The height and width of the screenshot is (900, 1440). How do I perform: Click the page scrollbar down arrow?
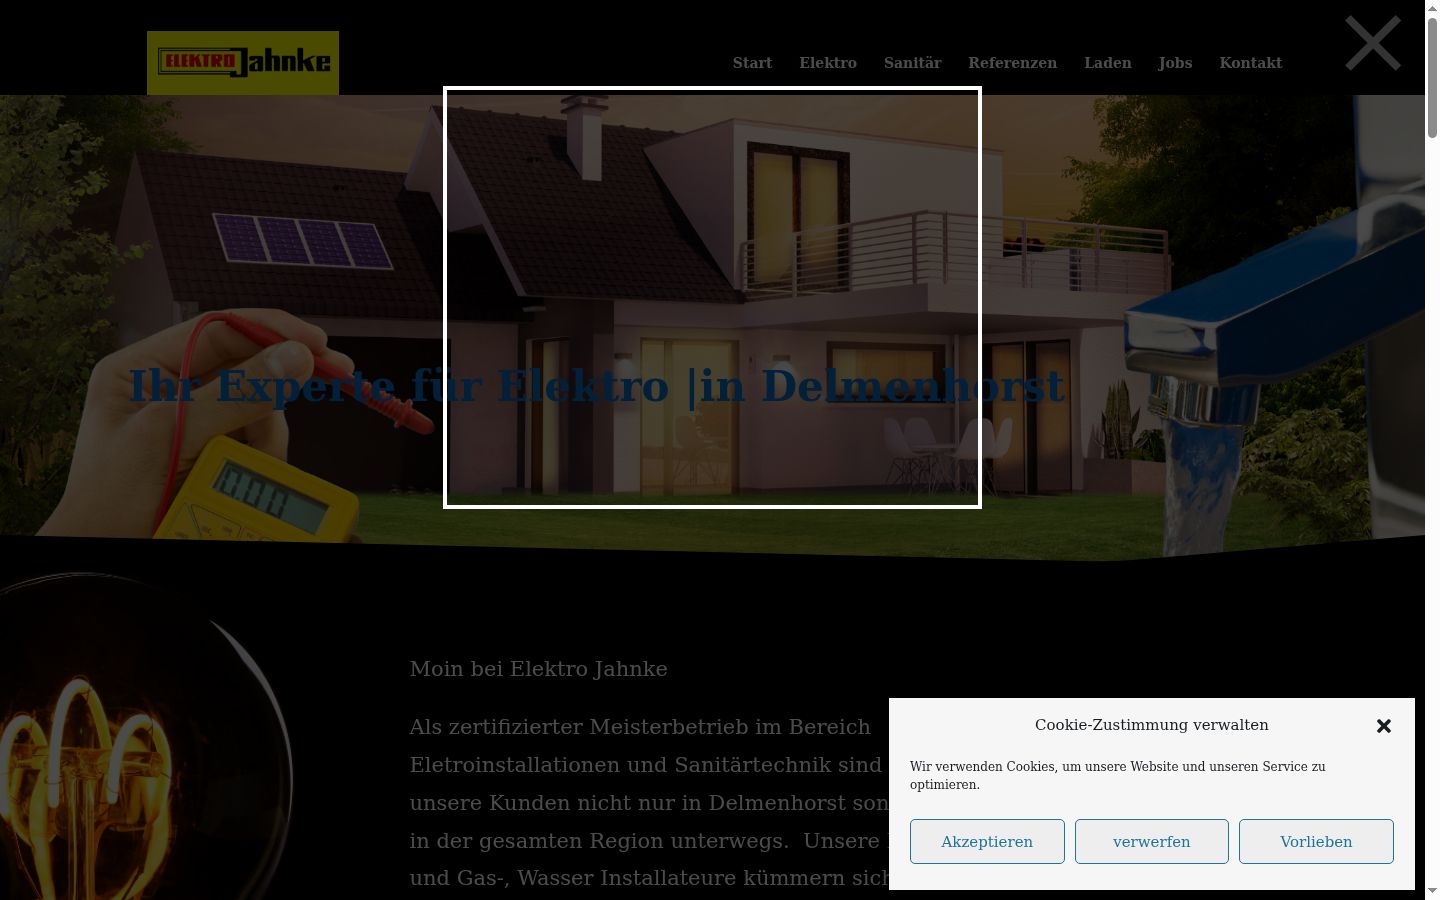[x=1432, y=890]
